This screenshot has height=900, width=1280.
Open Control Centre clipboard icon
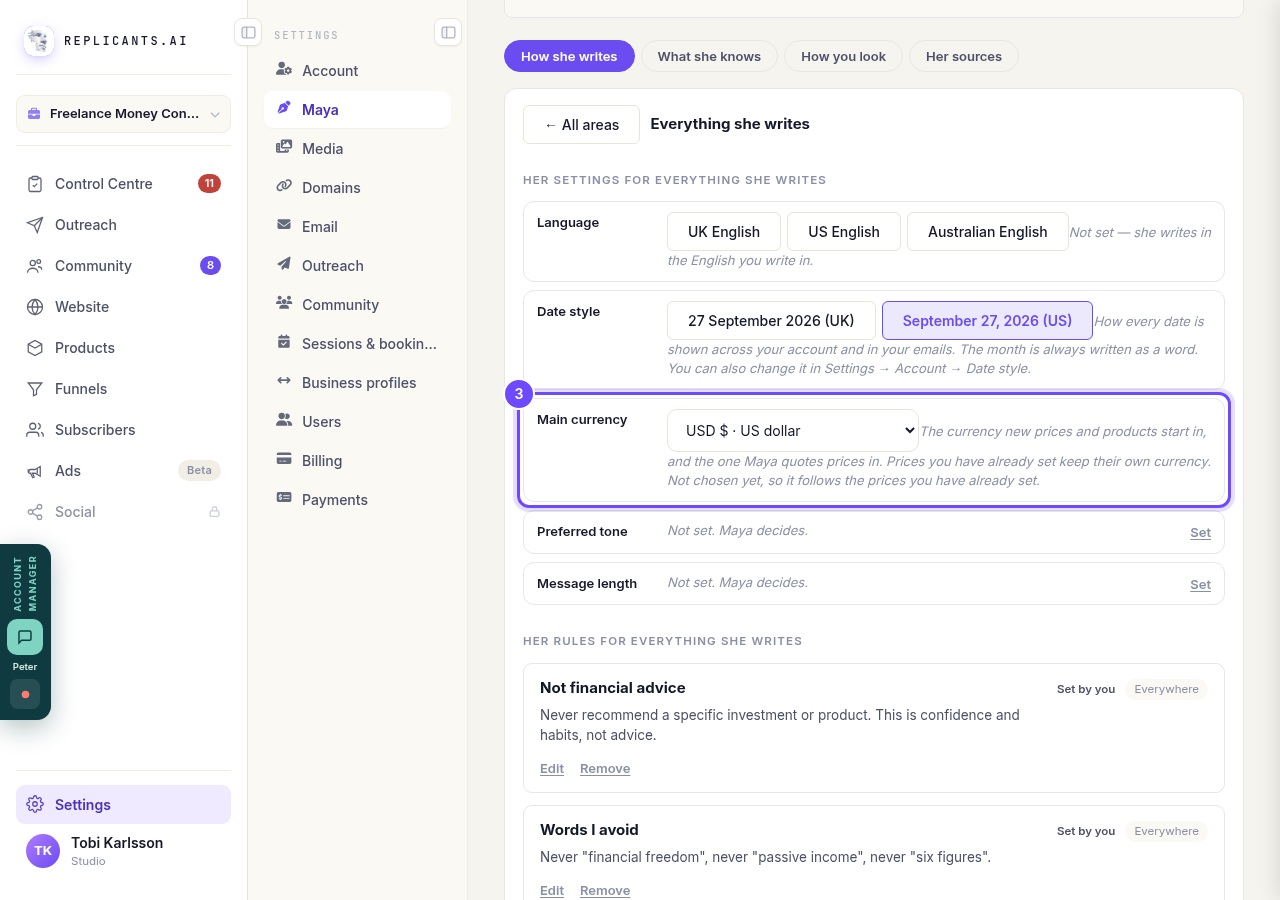35,184
